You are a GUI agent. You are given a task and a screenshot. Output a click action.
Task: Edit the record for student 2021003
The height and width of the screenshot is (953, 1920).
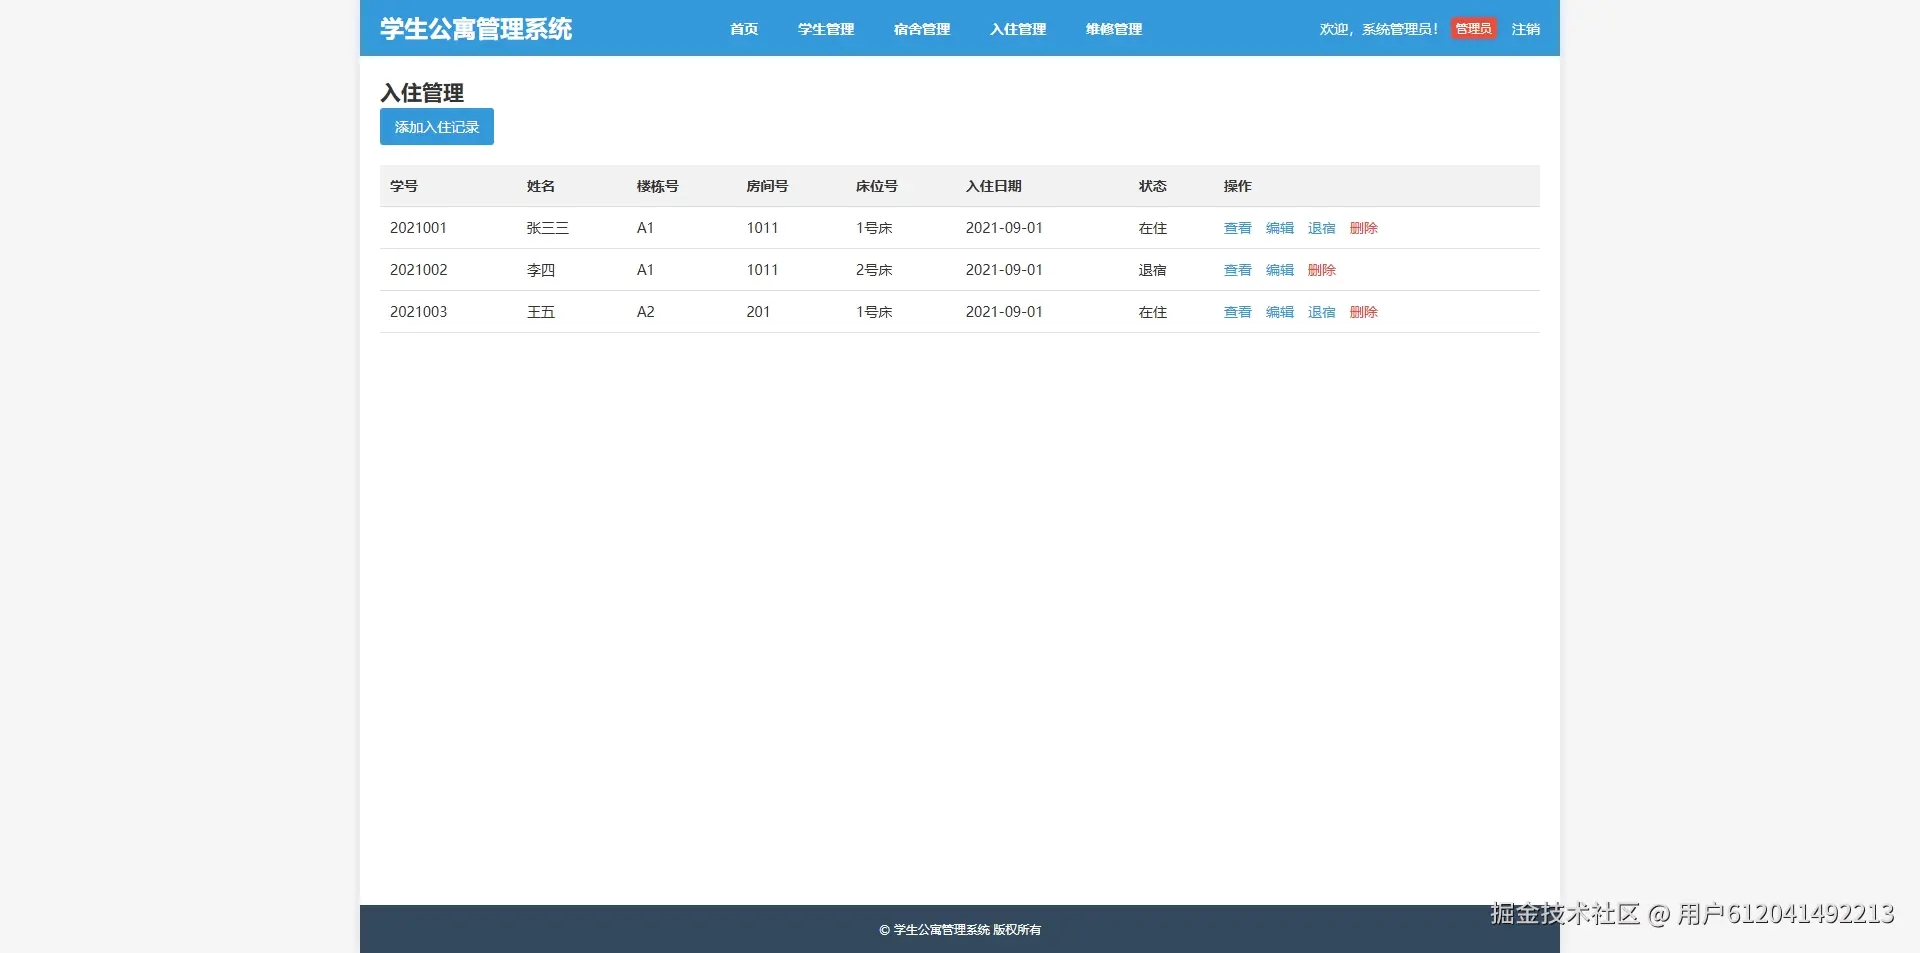(1280, 312)
